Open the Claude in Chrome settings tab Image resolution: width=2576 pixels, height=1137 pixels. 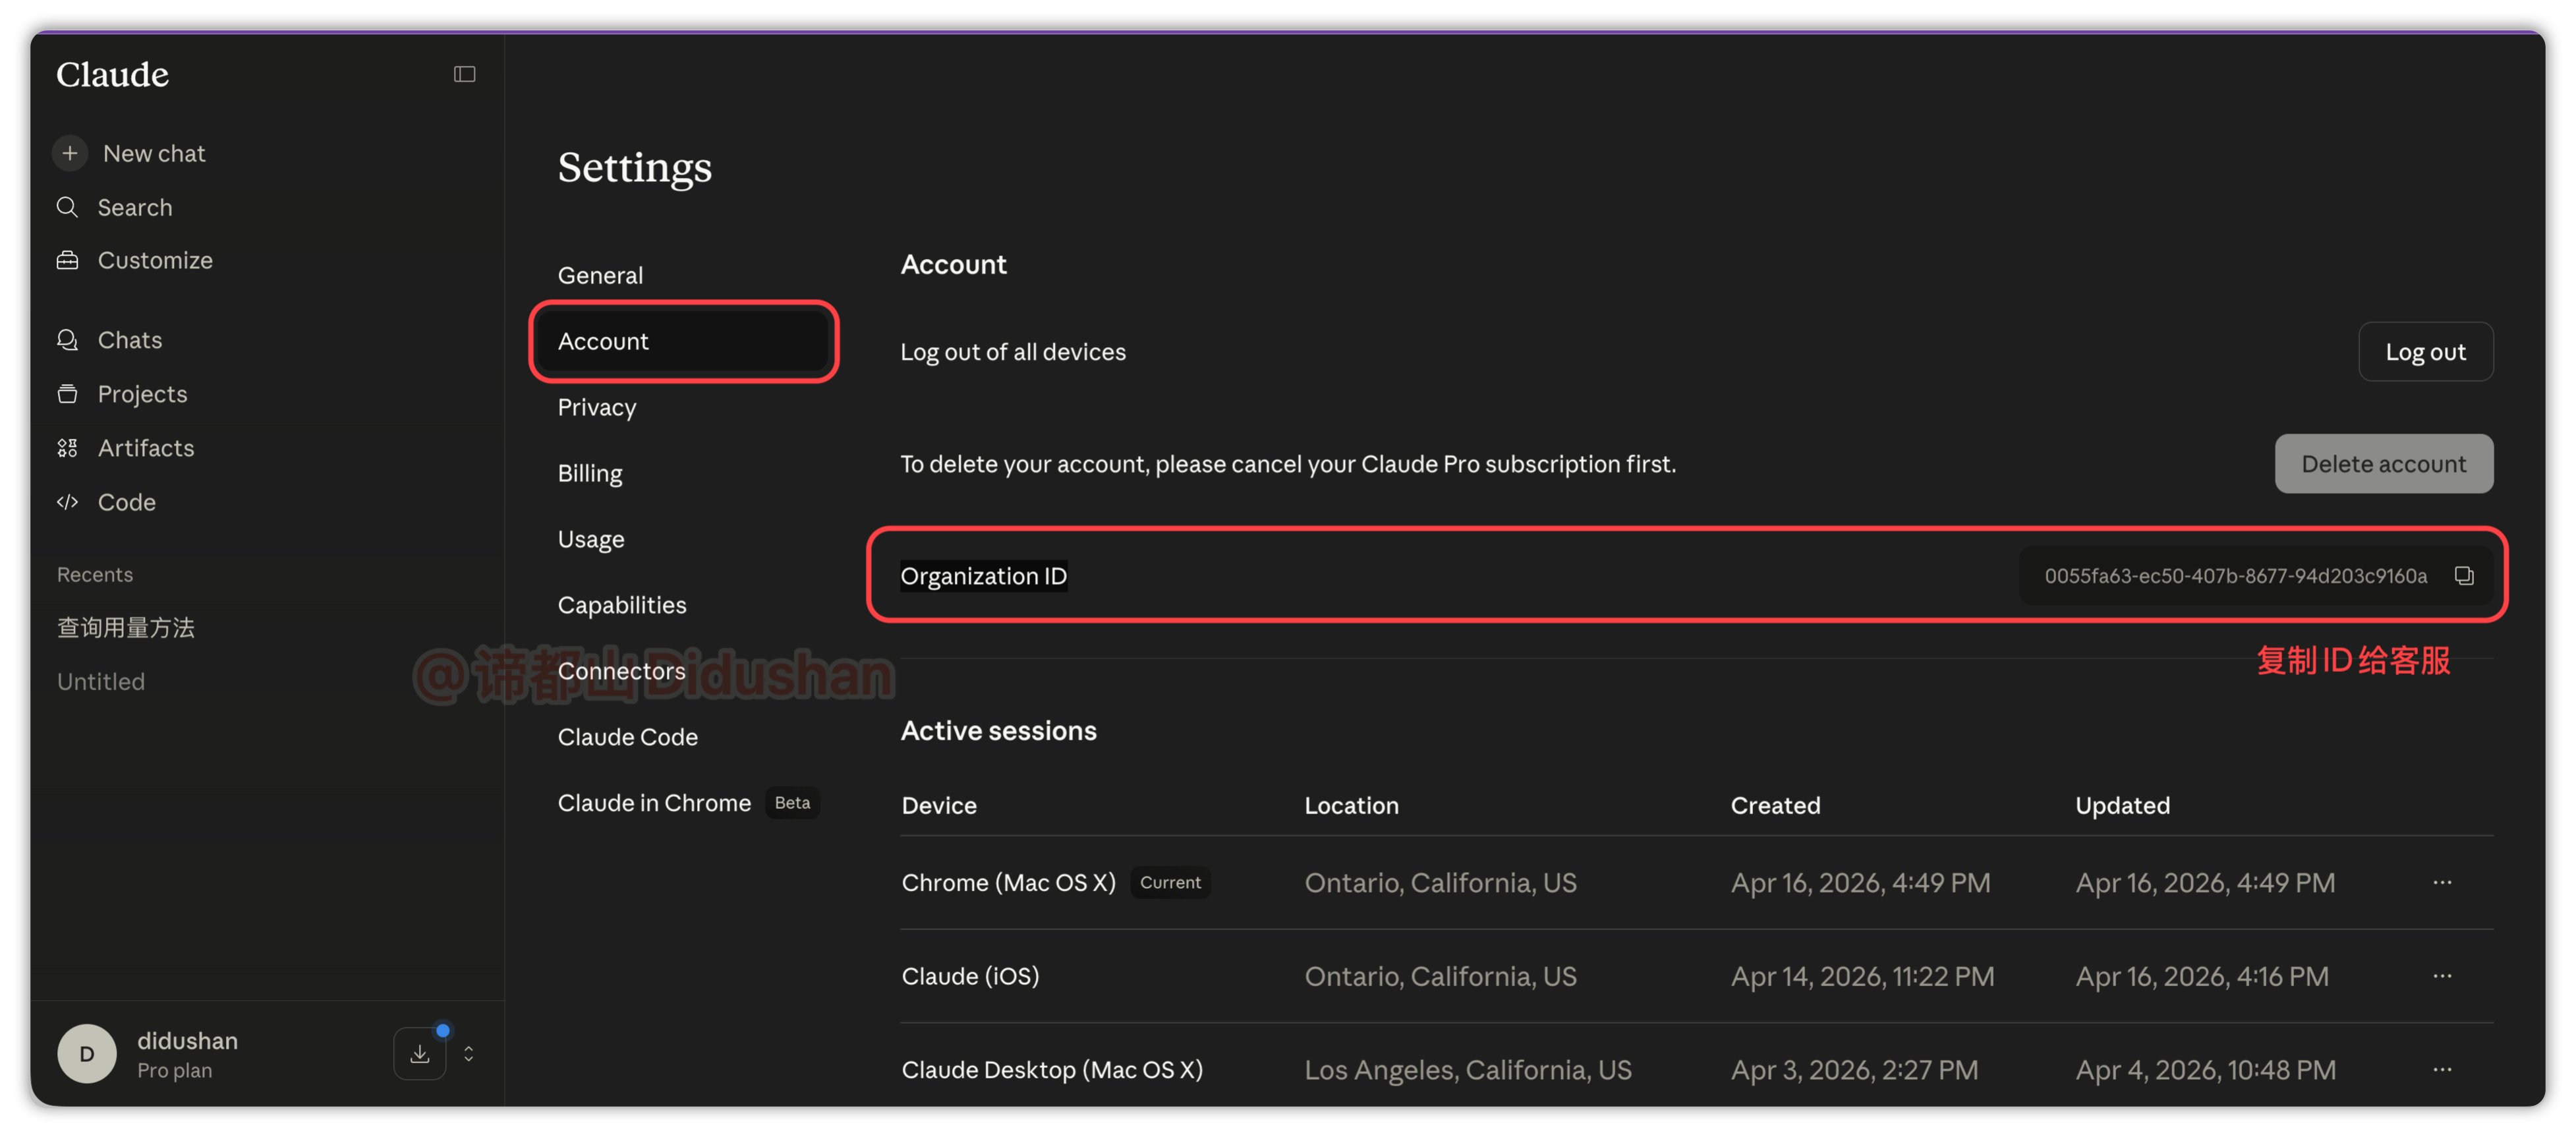(x=654, y=803)
